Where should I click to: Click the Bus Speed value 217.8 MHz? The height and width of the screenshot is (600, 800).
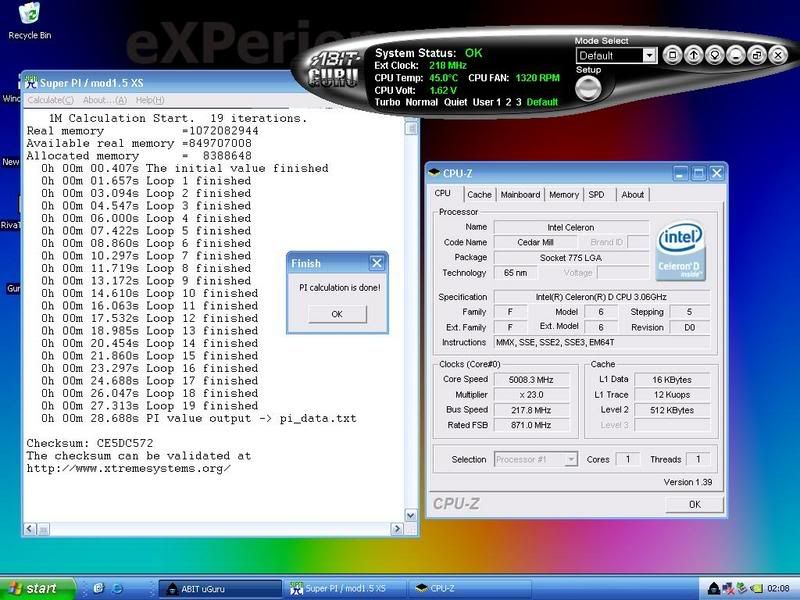pyautogui.click(x=531, y=410)
